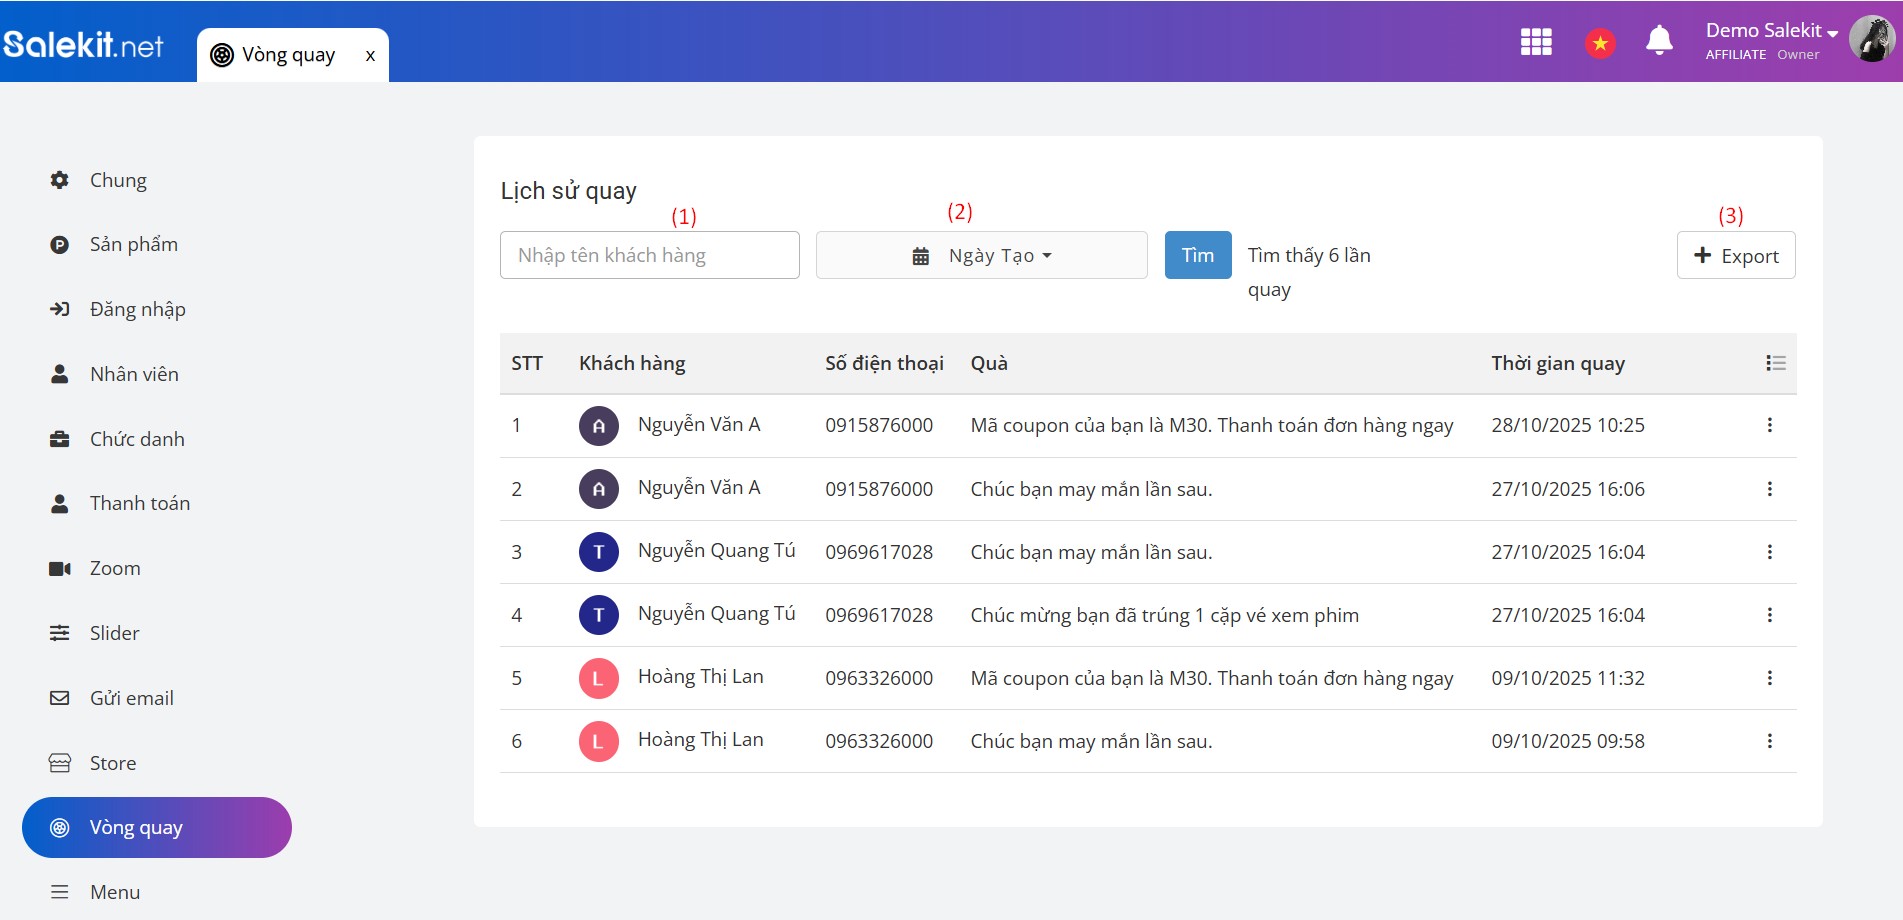
Task: Open the apps grid icon
Action: point(1535,42)
